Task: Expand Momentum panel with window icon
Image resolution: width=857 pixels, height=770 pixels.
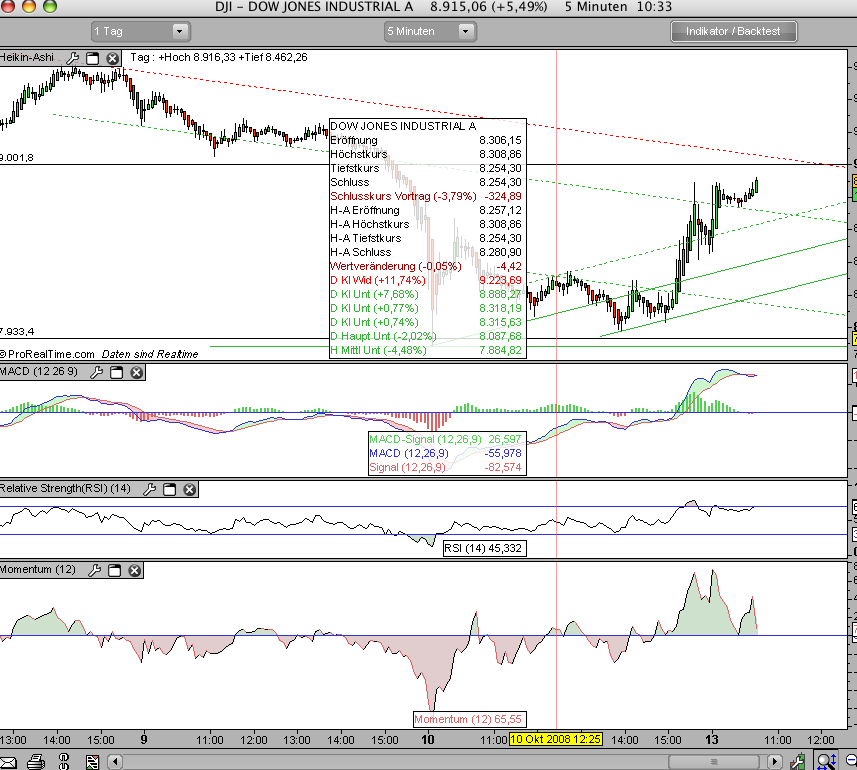Action: [x=114, y=570]
